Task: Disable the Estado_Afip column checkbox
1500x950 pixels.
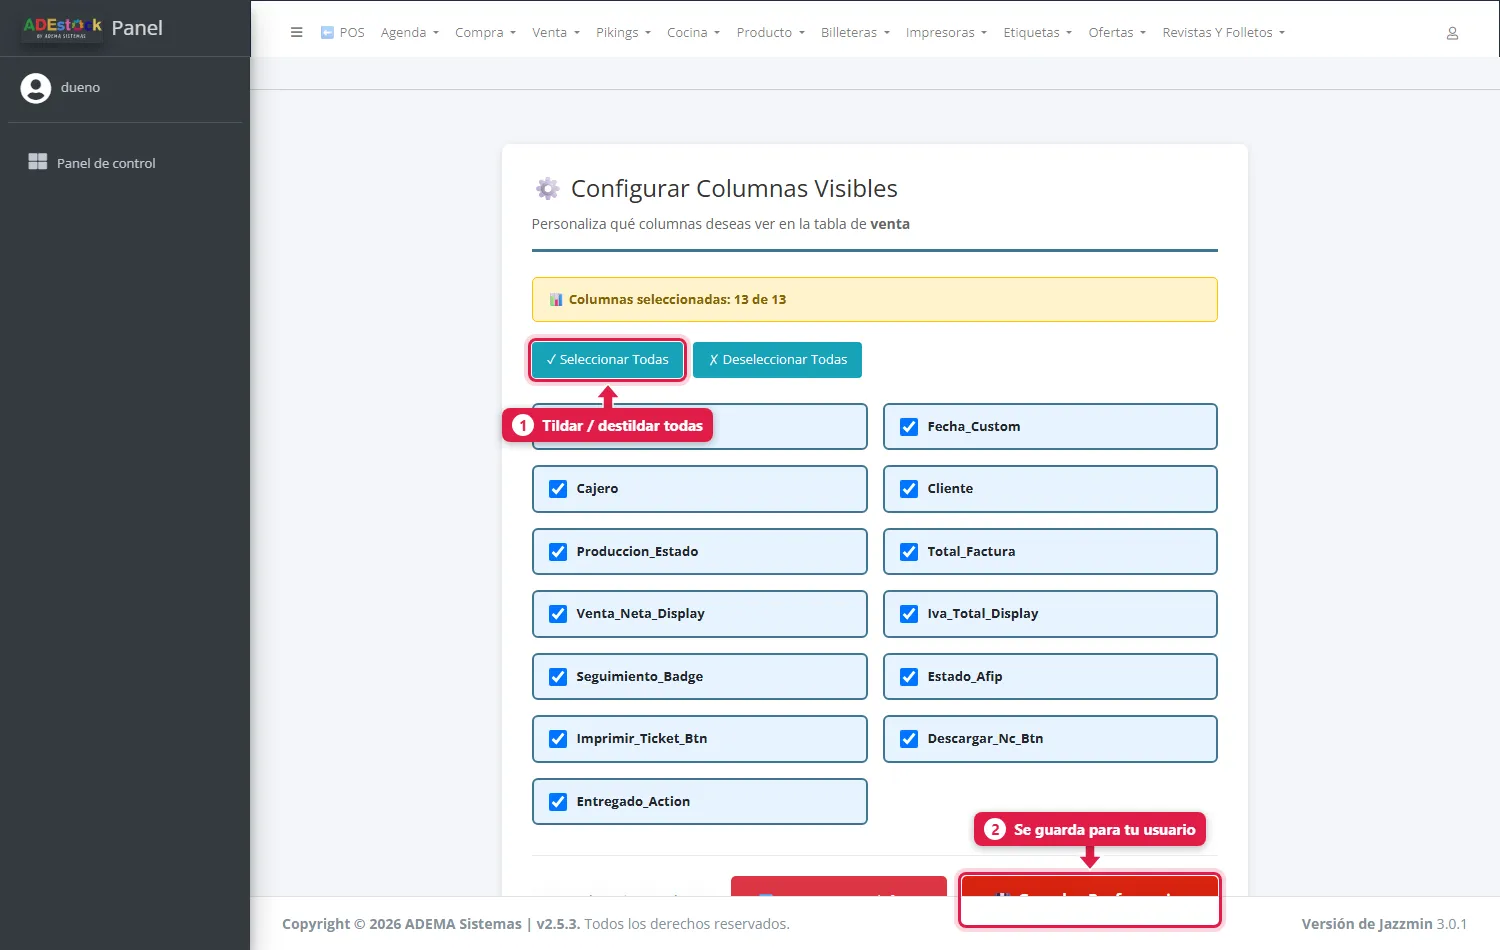Action: click(x=909, y=677)
